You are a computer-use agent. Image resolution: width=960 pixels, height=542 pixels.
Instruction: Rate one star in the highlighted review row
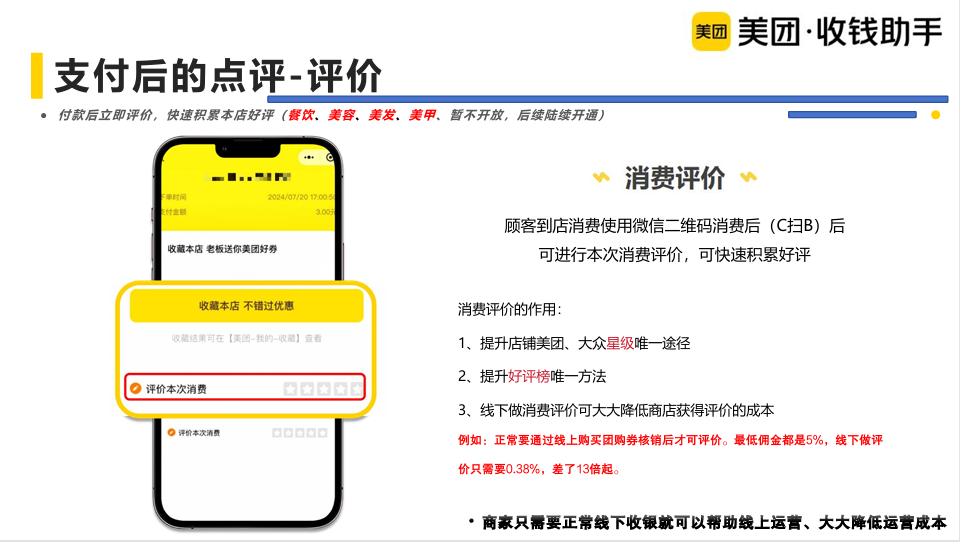click(290, 388)
